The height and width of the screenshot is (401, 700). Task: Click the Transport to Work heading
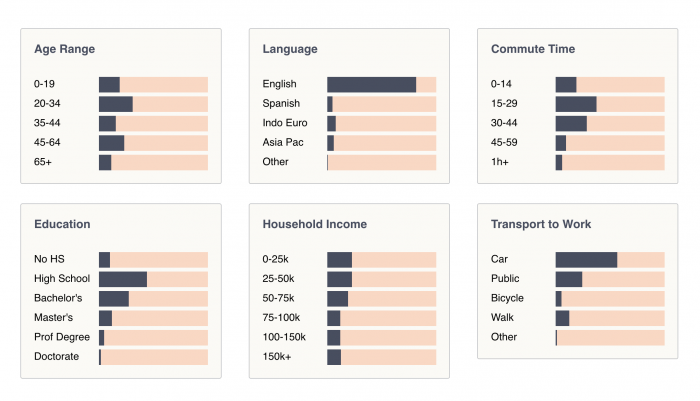(541, 224)
